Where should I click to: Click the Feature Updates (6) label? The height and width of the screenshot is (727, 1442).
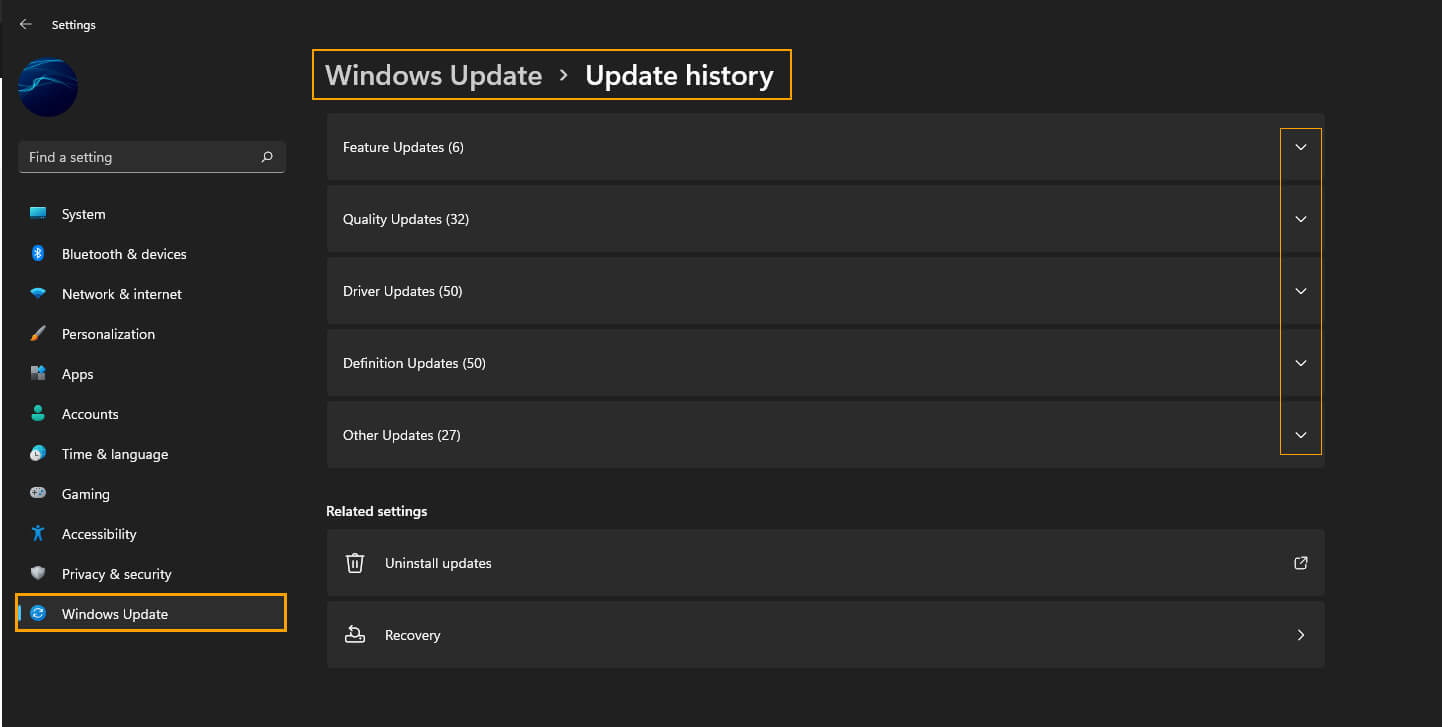point(403,147)
